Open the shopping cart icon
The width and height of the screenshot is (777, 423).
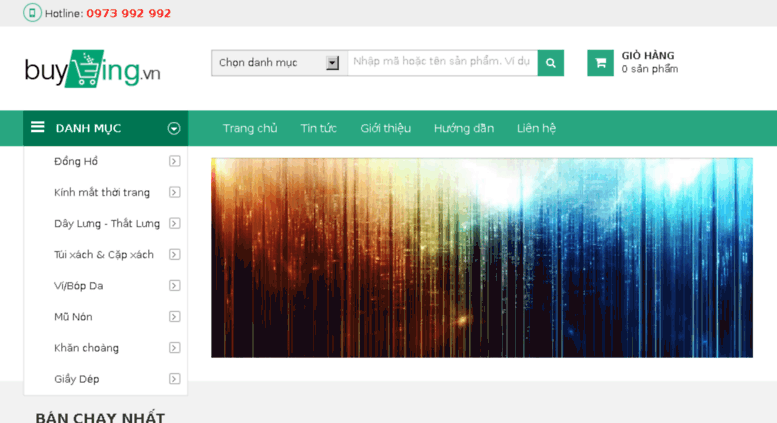click(600, 63)
